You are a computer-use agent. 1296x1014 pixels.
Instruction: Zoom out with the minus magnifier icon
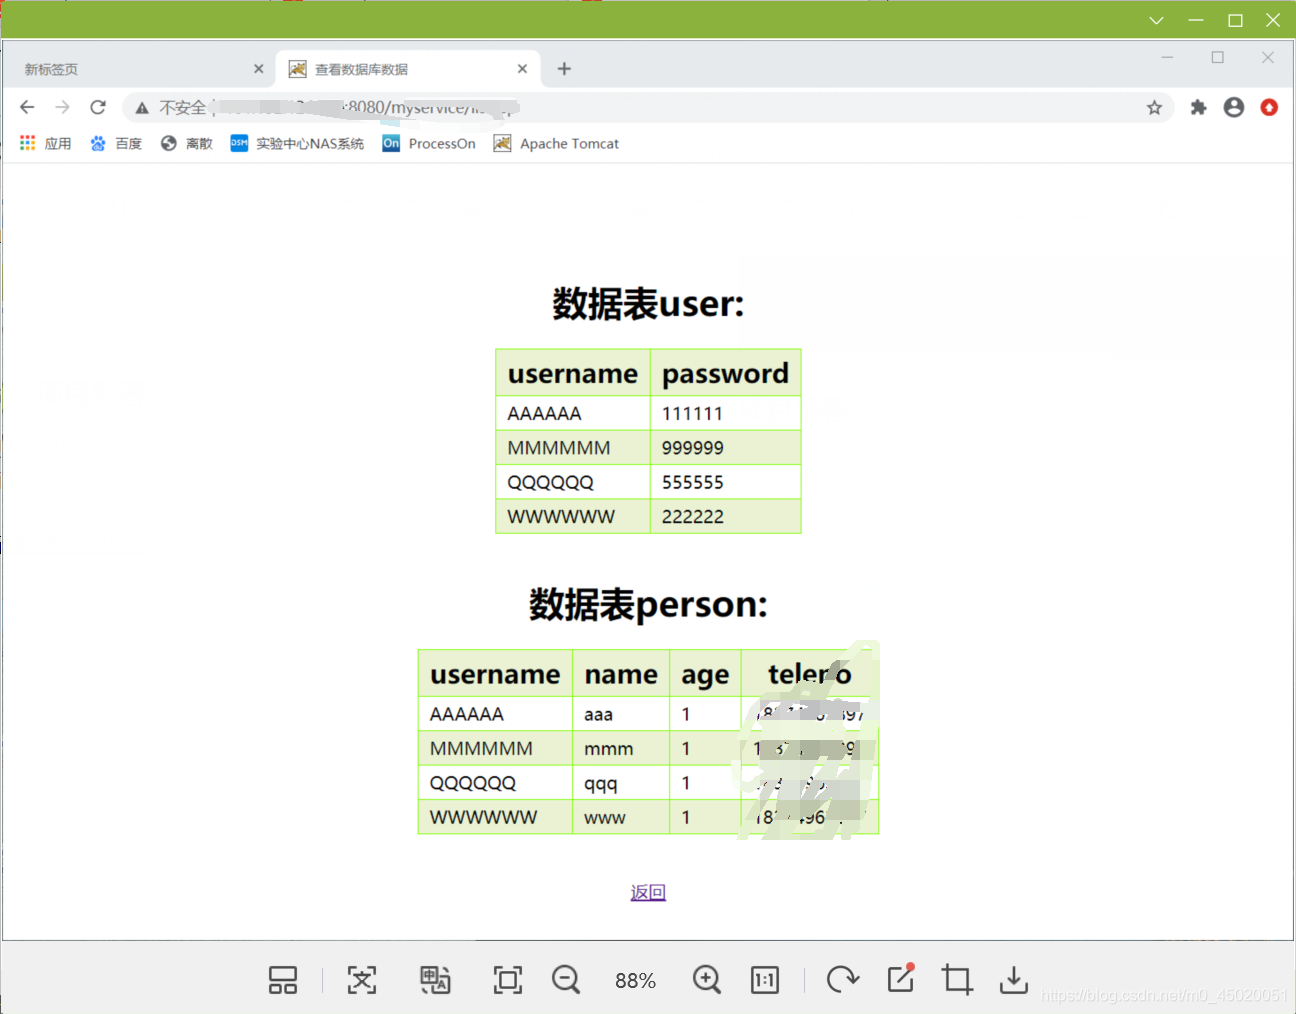coord(566,980)
